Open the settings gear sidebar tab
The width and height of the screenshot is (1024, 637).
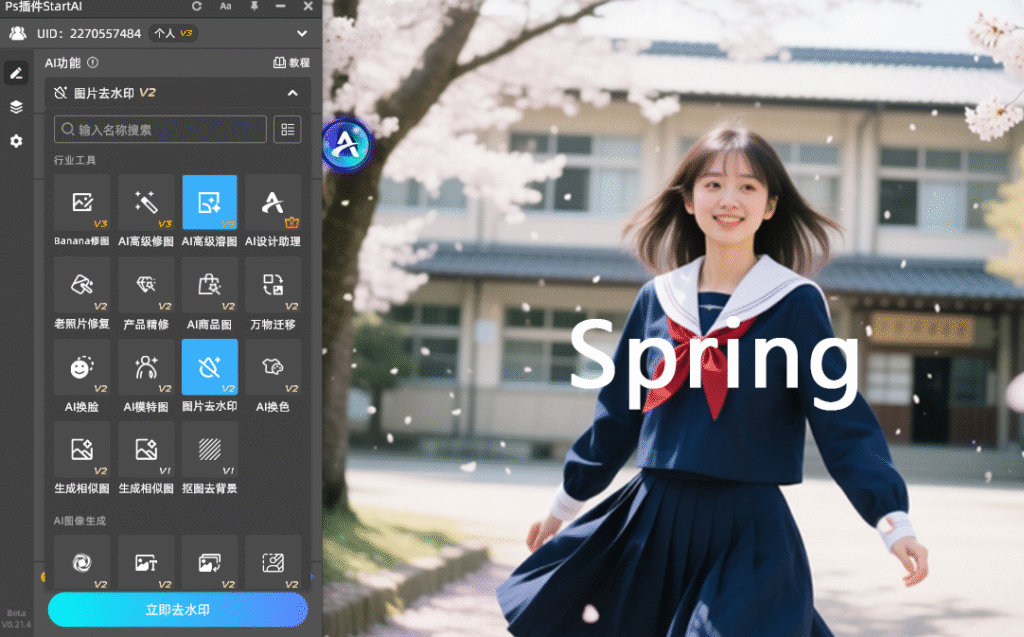(16, 142)
